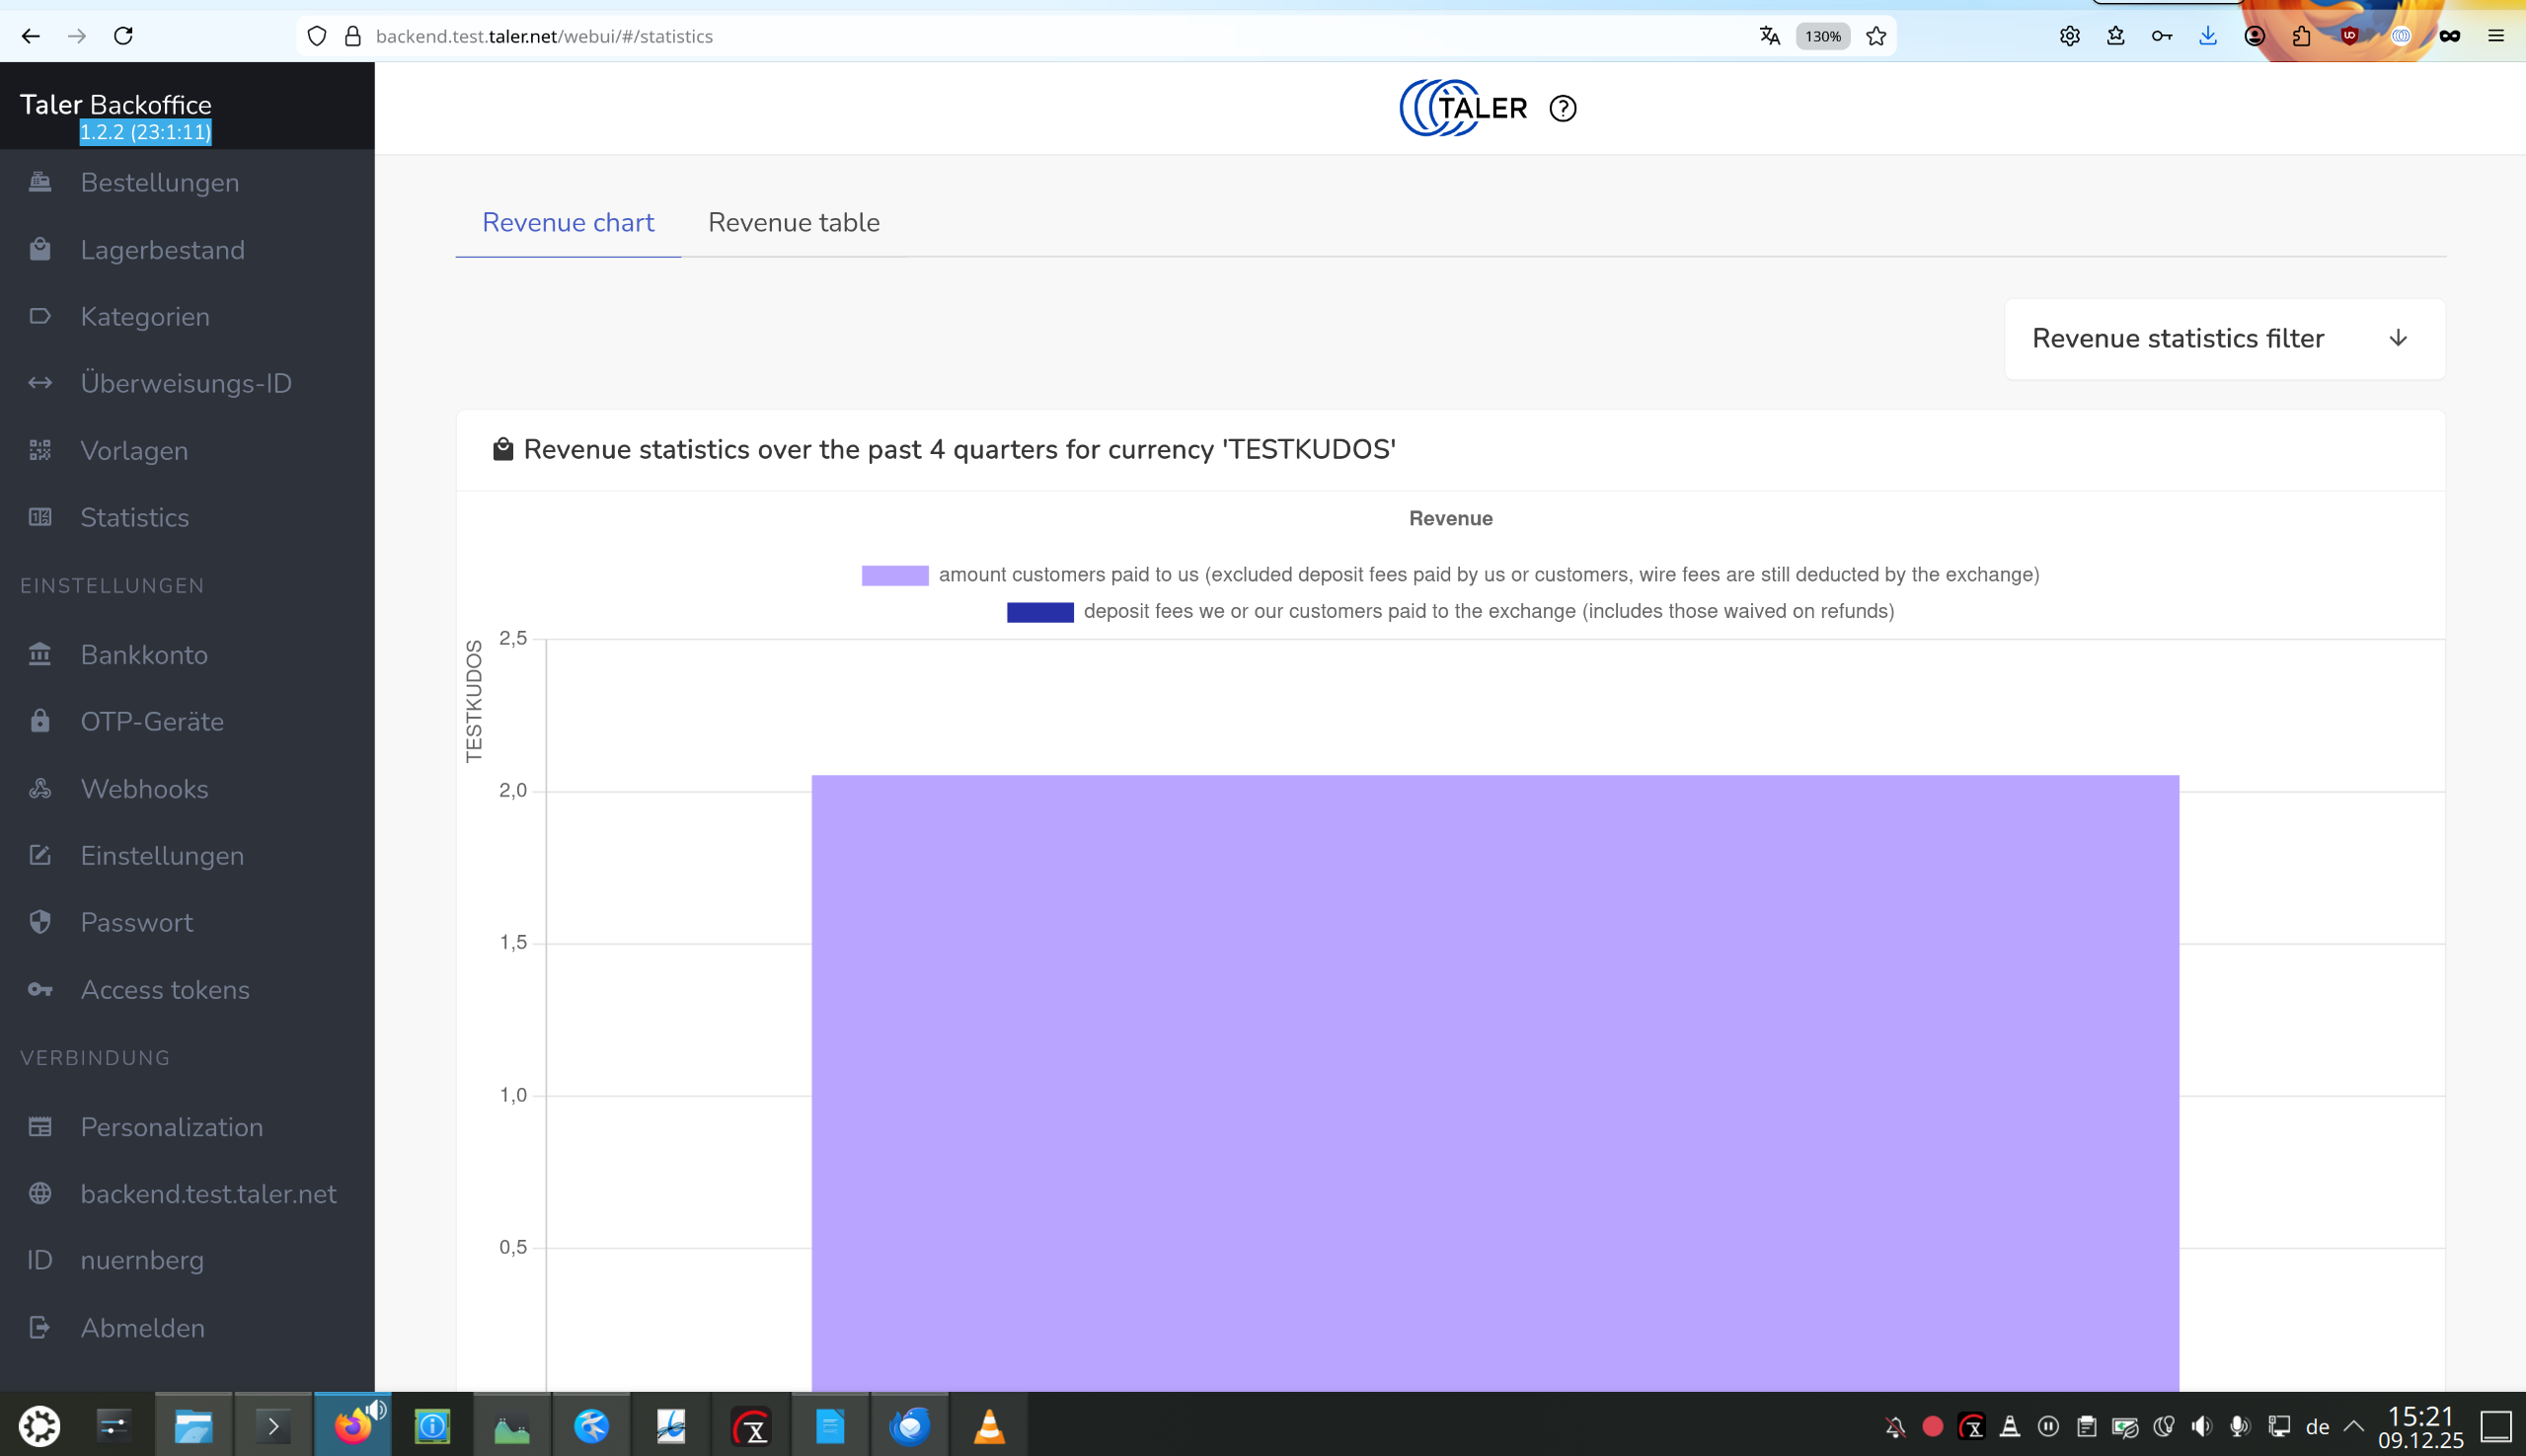Viewport: 2526px width, 1456px height.
Task: Open Firefox hamburger menu
Action: (2496, 36)
